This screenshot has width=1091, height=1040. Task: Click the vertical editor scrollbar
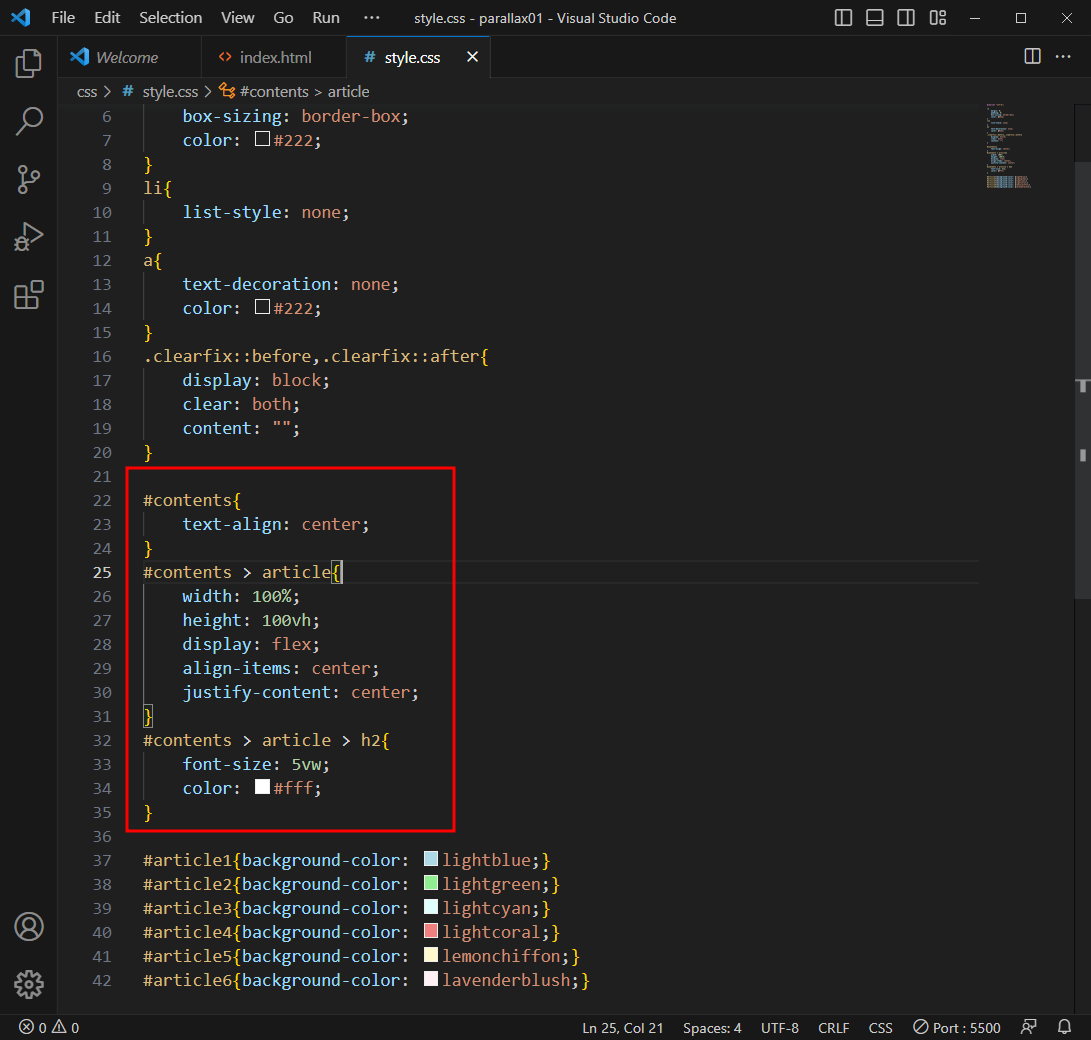tap(1082, 379)
